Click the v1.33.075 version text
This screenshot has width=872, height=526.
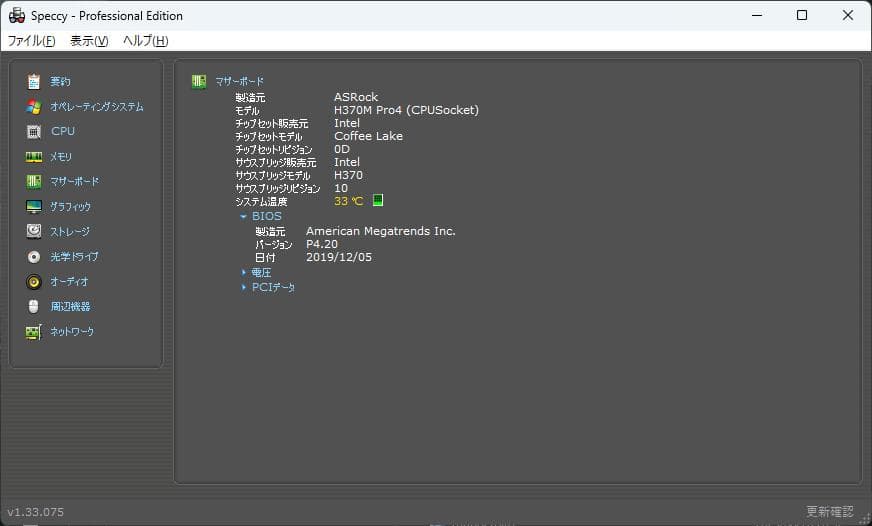click(x=36, y=512)
